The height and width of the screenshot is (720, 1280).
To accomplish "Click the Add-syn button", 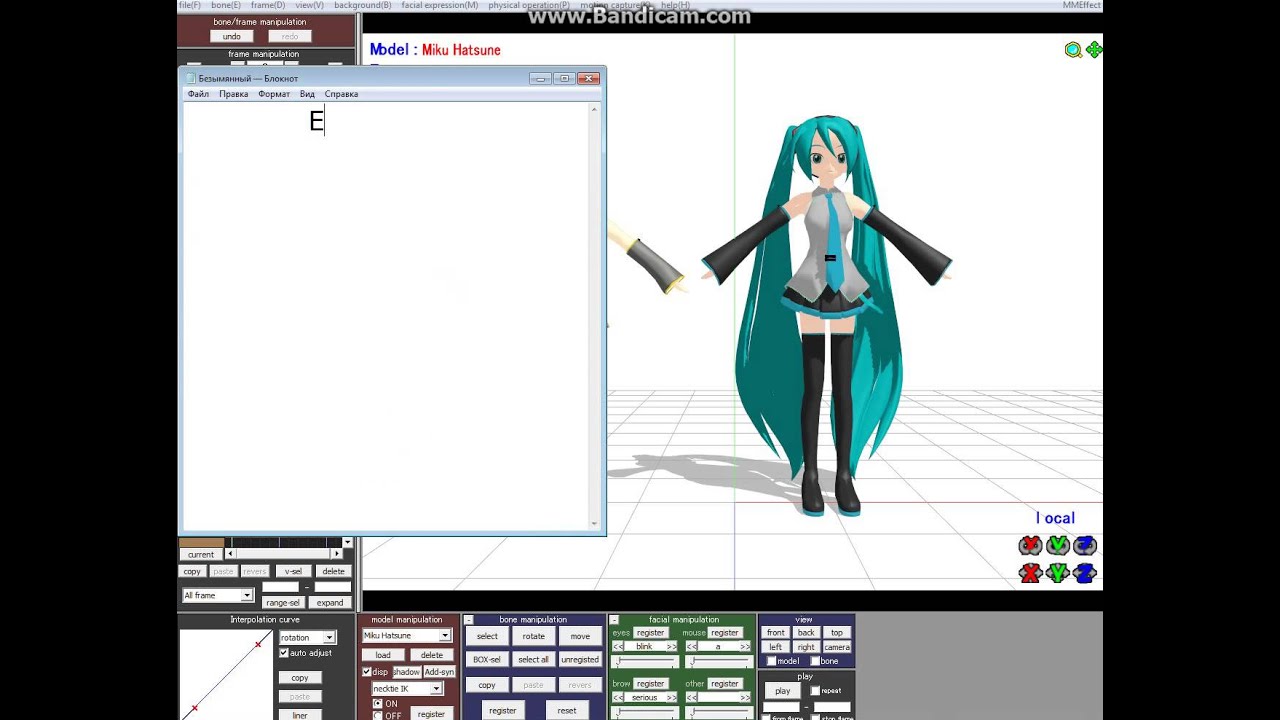I will 439,672.
